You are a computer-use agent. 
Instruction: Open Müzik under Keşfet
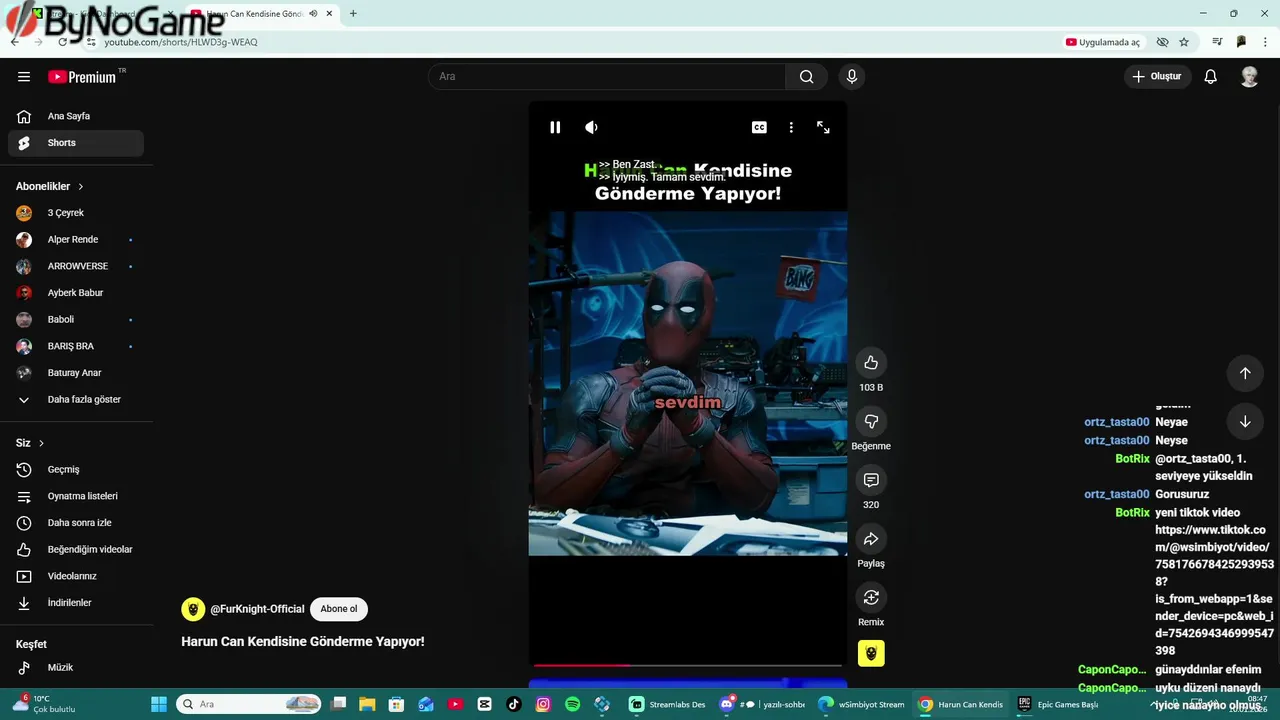[x=76, y=668]
